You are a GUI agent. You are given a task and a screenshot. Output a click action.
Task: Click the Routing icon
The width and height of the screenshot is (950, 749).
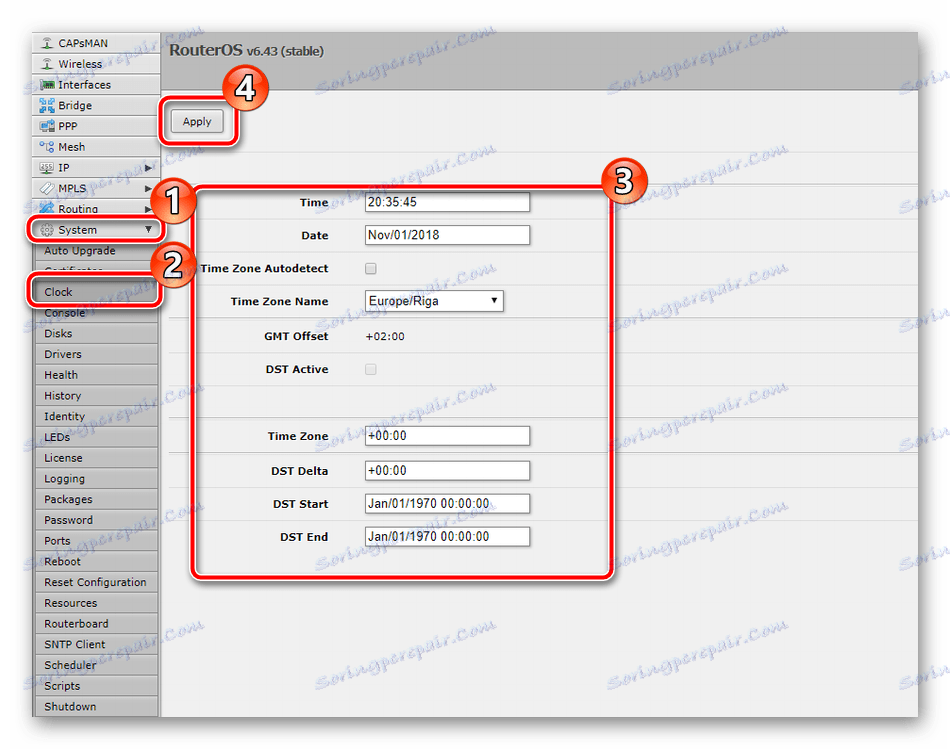tap(47, 208)
